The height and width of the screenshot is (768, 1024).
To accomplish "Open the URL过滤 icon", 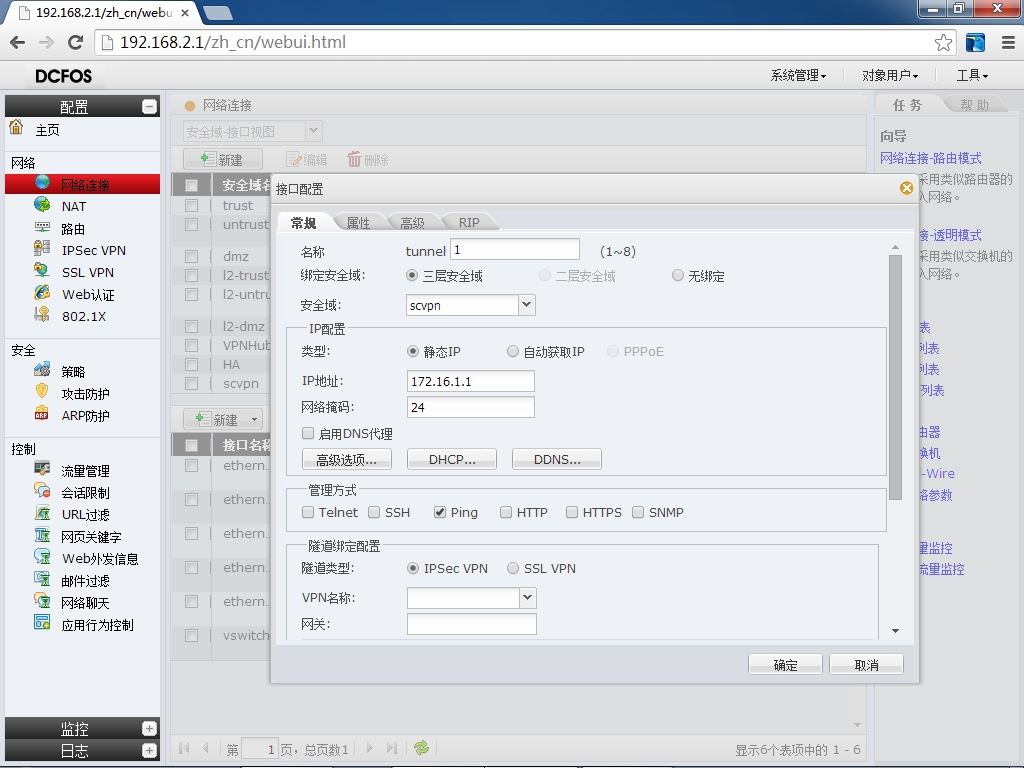I will point(42,513).
